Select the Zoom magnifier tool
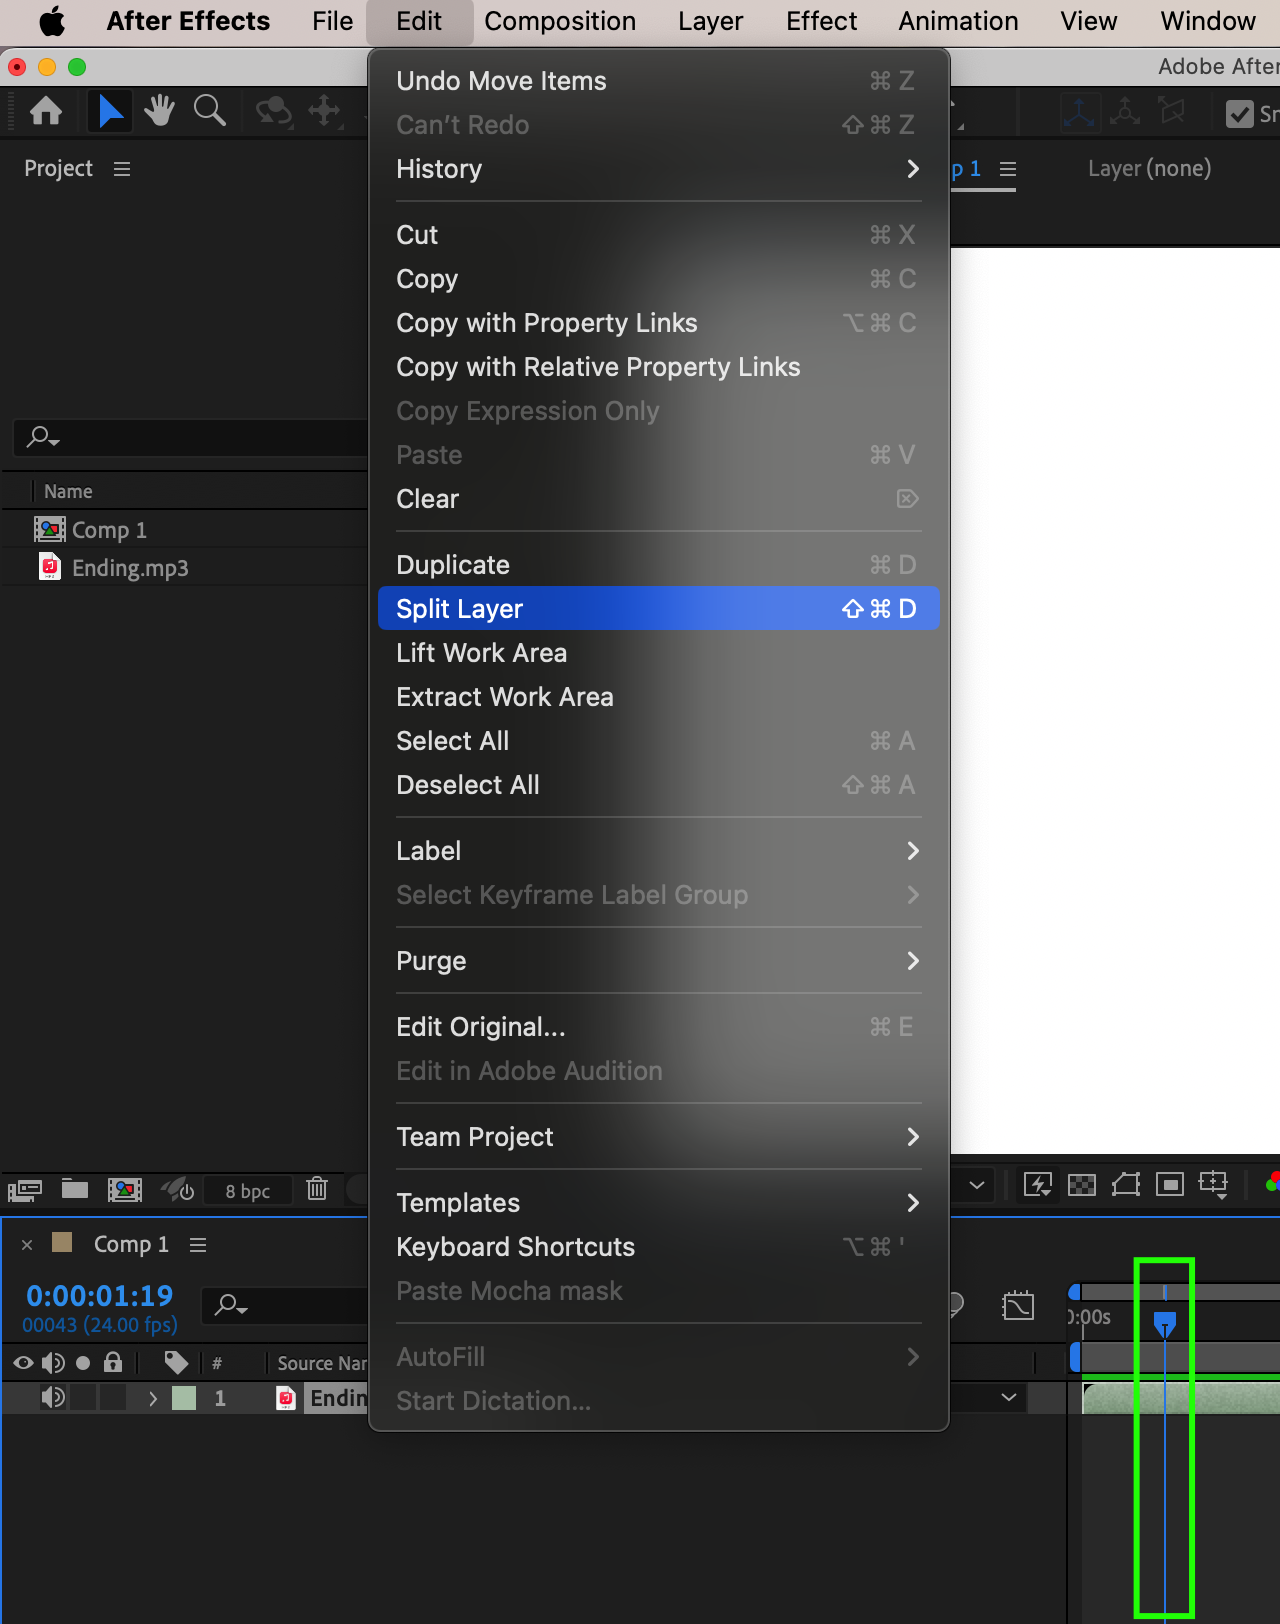The image size is (1280, 1624). (x=209, y=111)
